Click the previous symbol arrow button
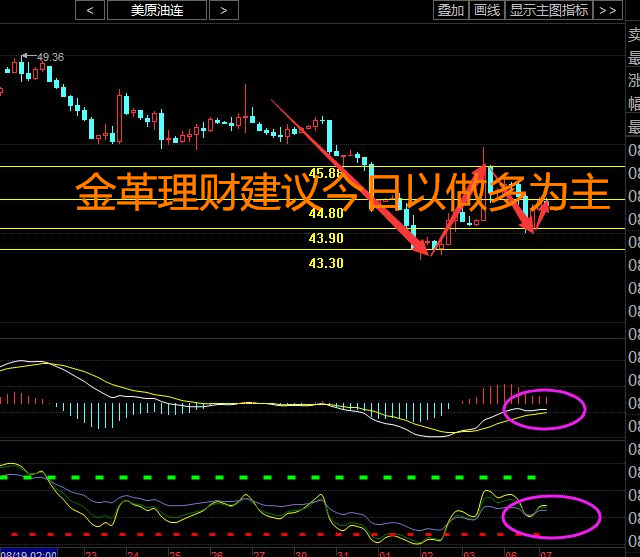 pos(90,10)
